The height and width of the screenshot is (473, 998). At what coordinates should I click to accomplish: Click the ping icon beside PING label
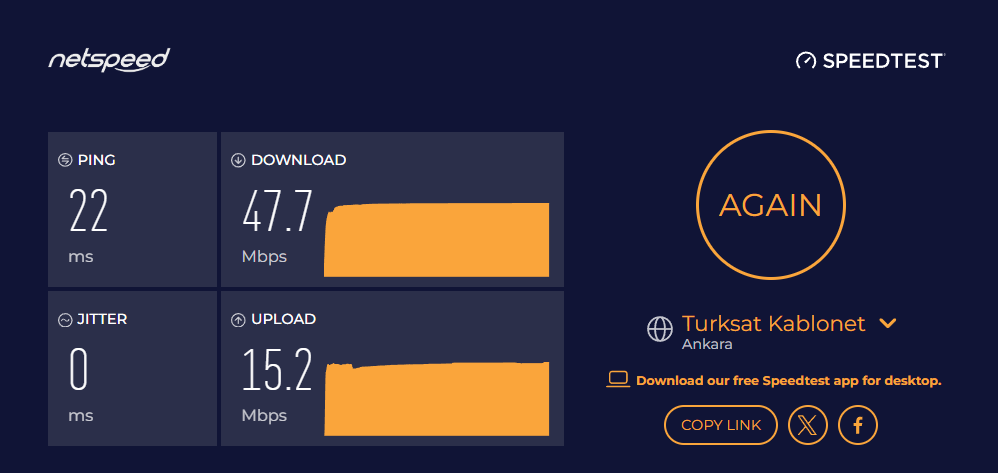click(x=65, y=160)
